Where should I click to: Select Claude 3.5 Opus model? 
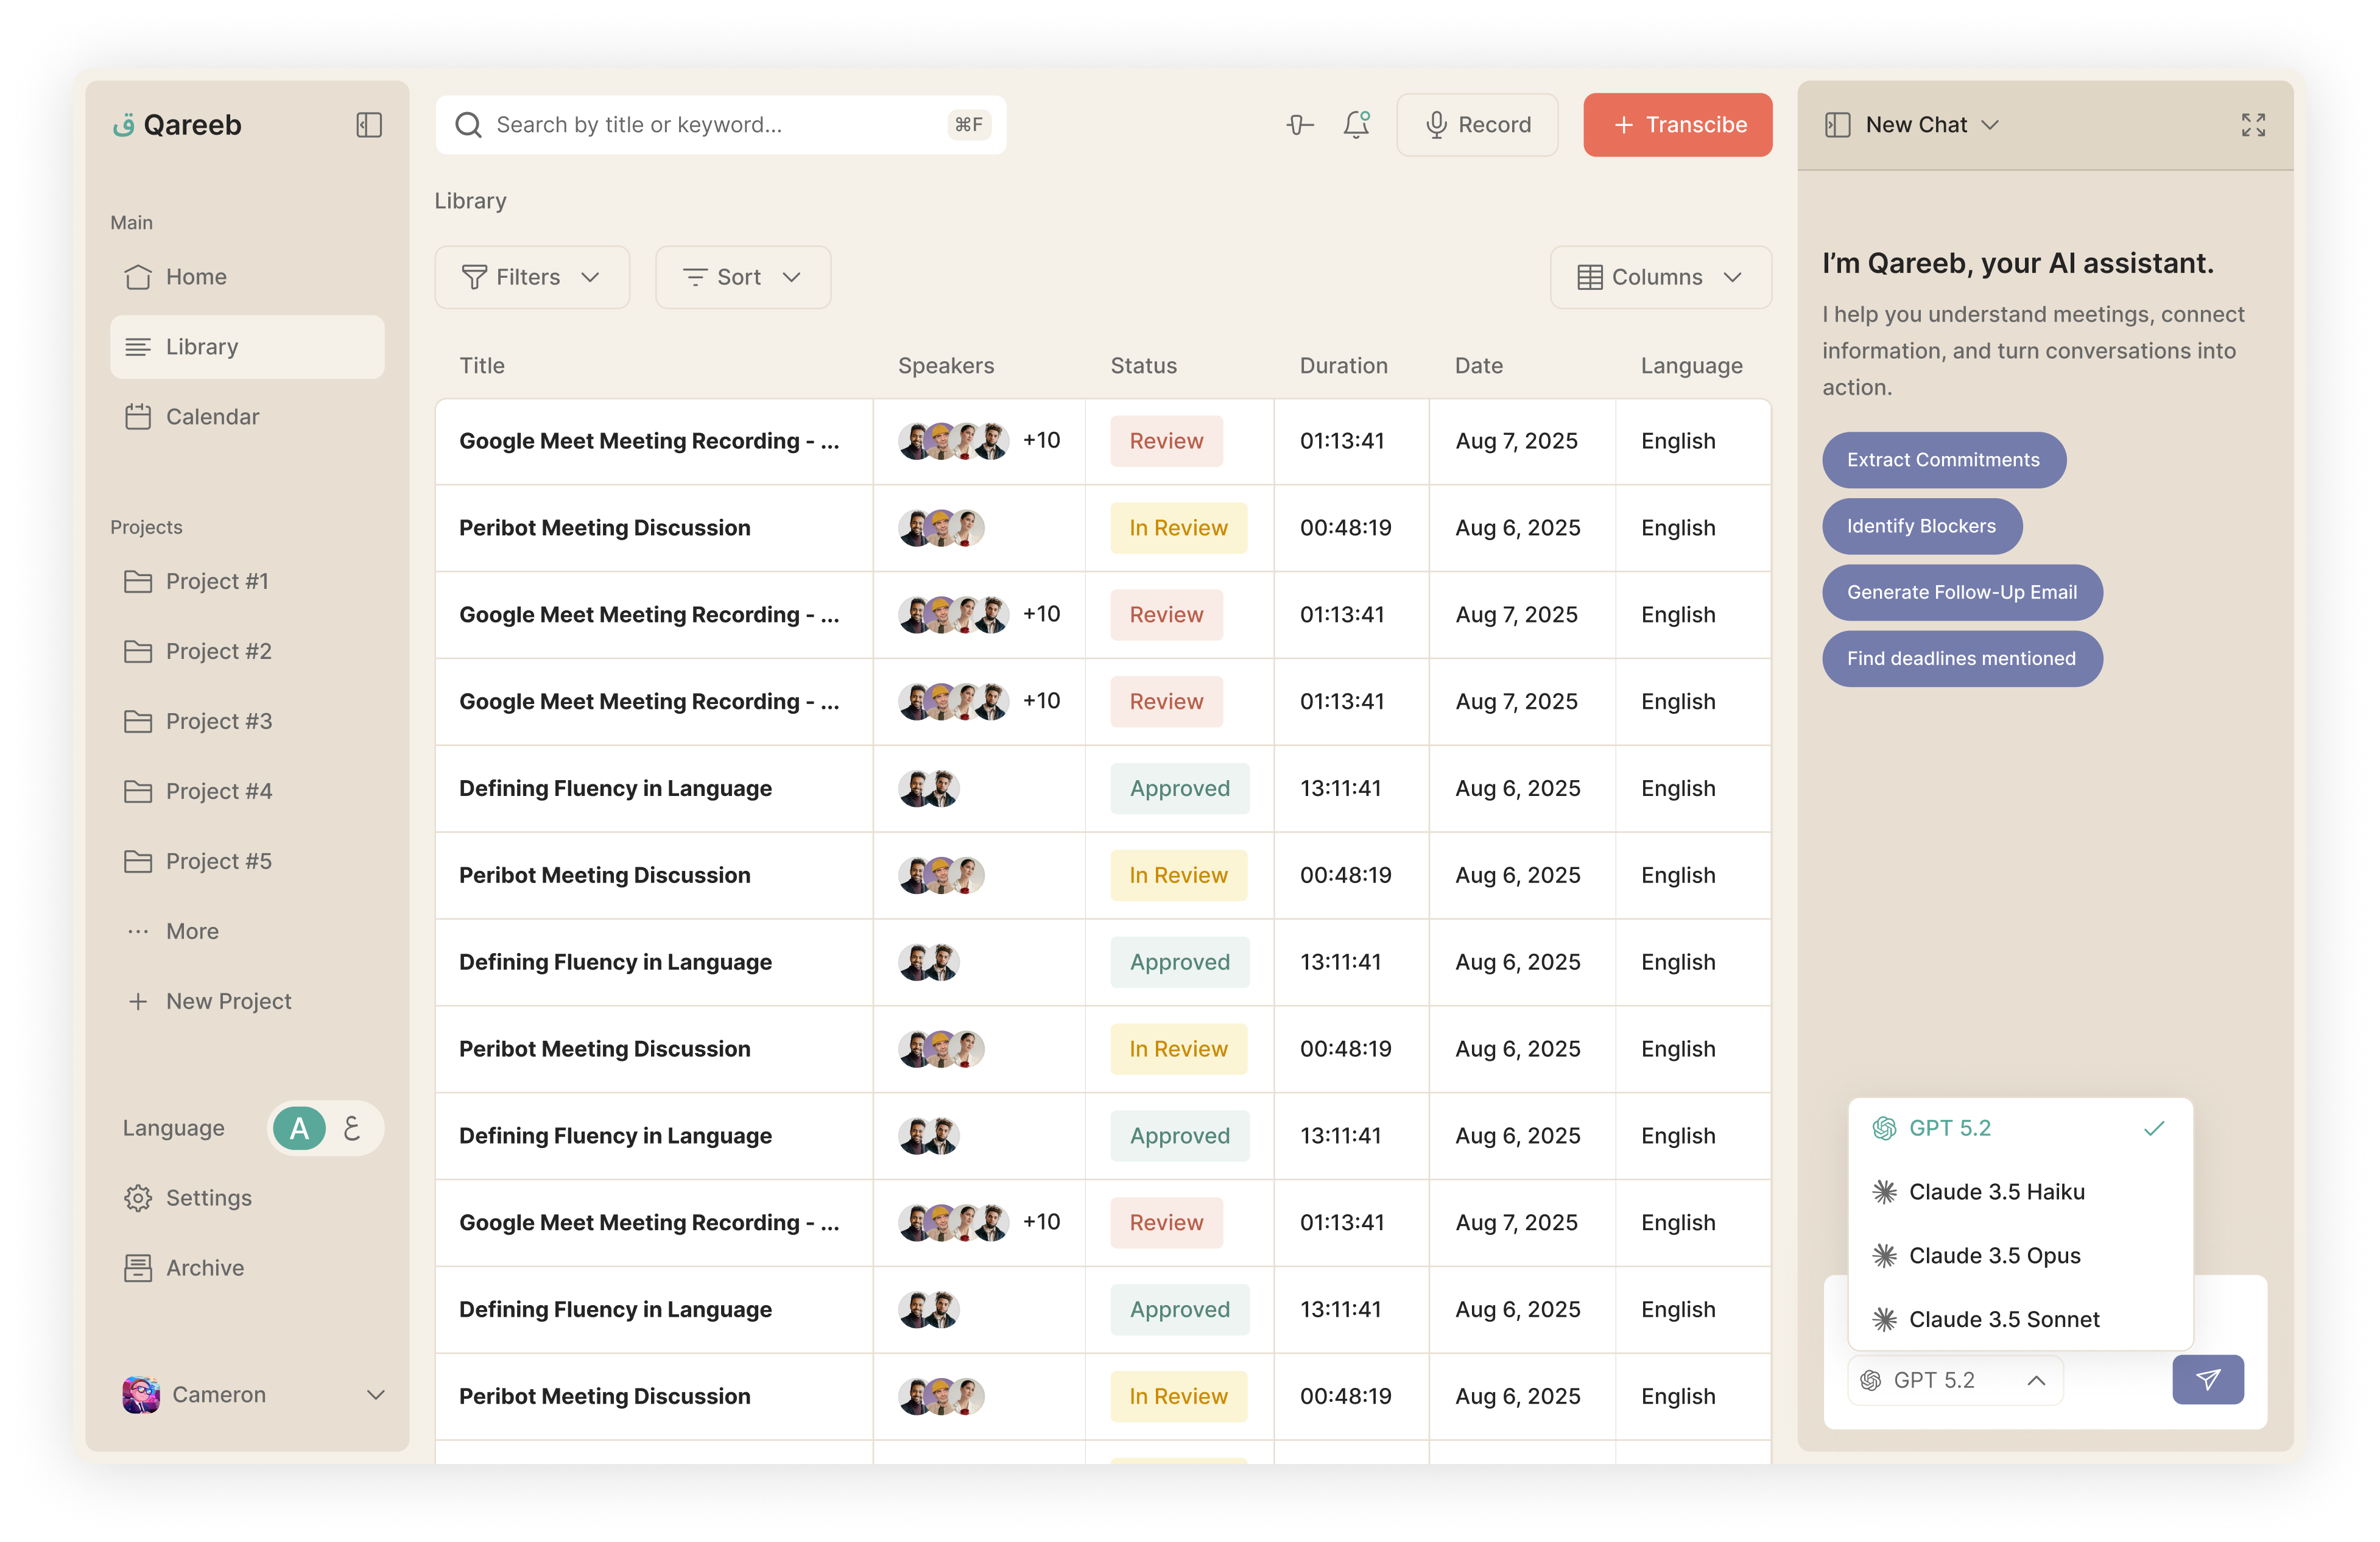(2020, 1256)
